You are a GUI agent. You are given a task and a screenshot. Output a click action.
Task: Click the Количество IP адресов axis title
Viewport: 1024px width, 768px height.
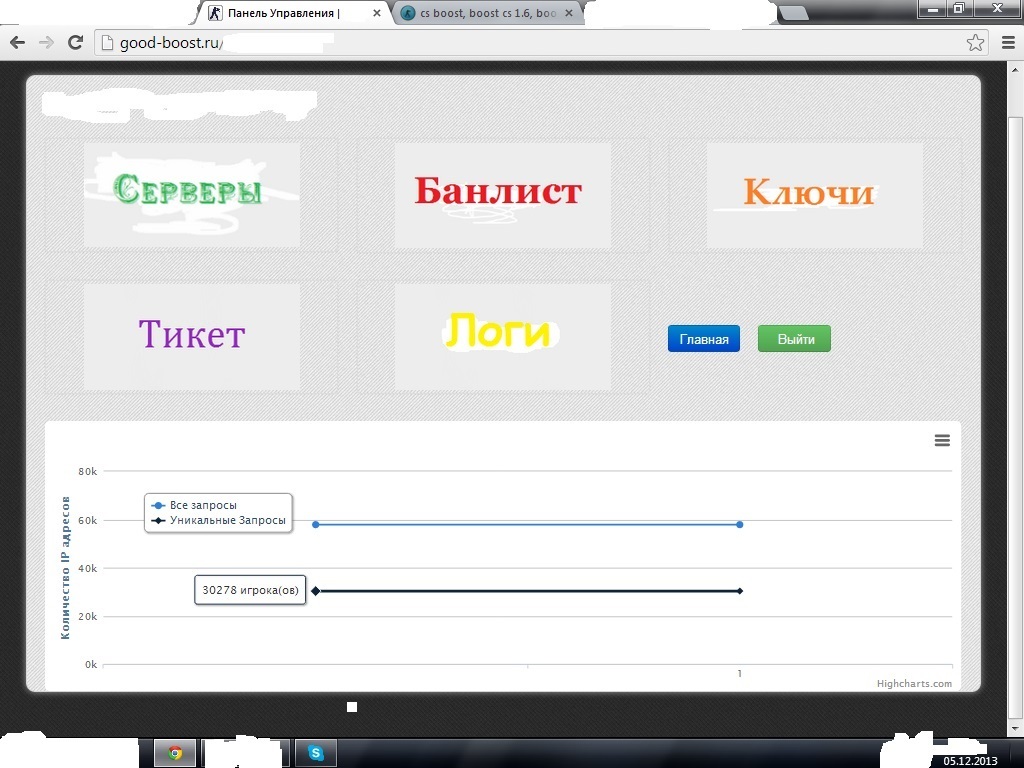pos(65,568)
